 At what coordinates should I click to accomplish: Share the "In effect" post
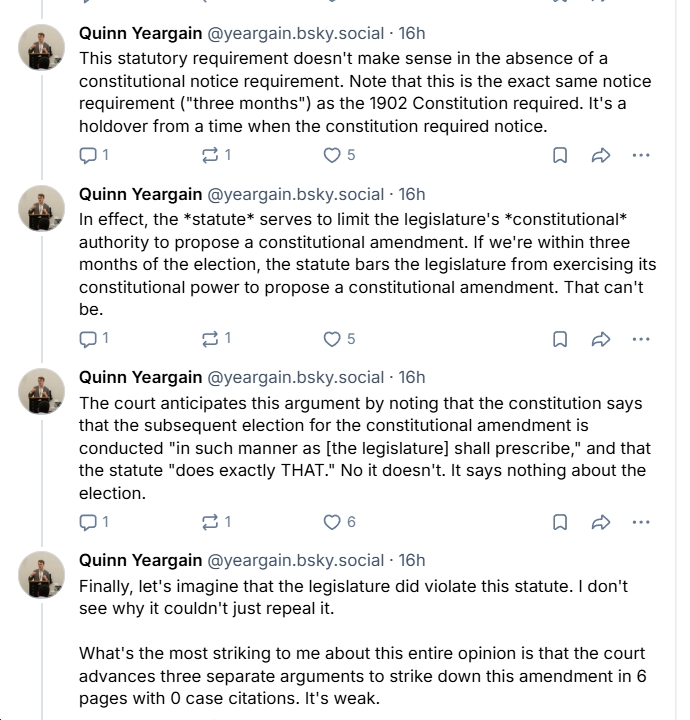pyautogui.click(x=601, y=339)
